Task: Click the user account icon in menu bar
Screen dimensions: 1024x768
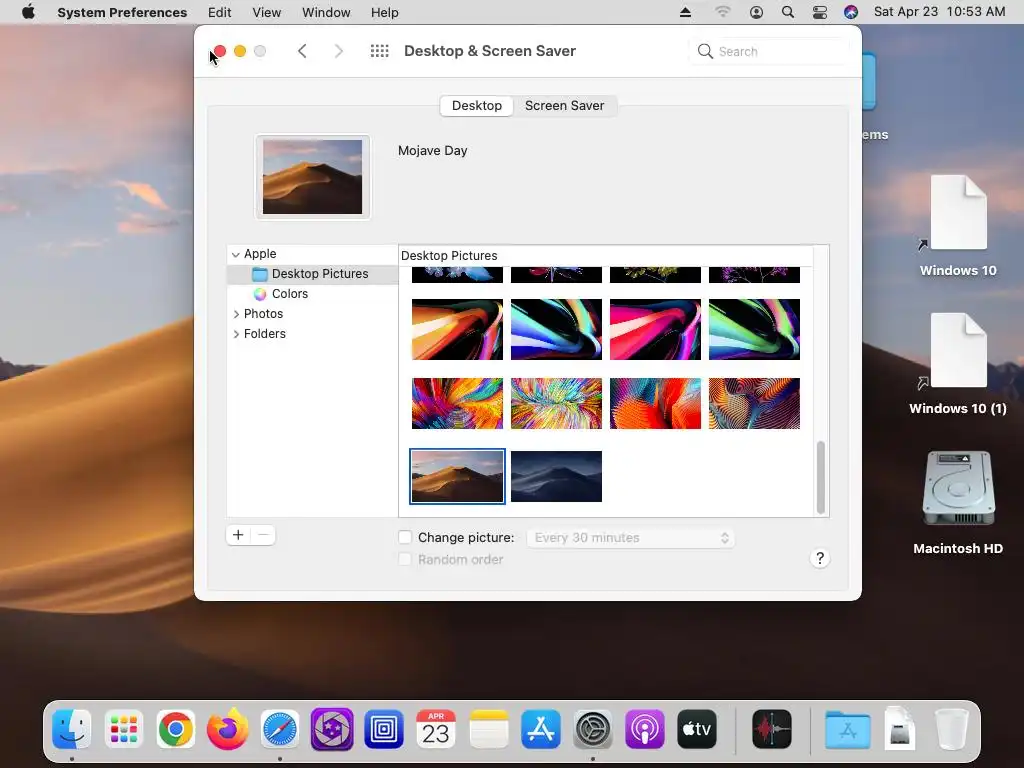Action: pyautogui.click(x=756, y=12)
